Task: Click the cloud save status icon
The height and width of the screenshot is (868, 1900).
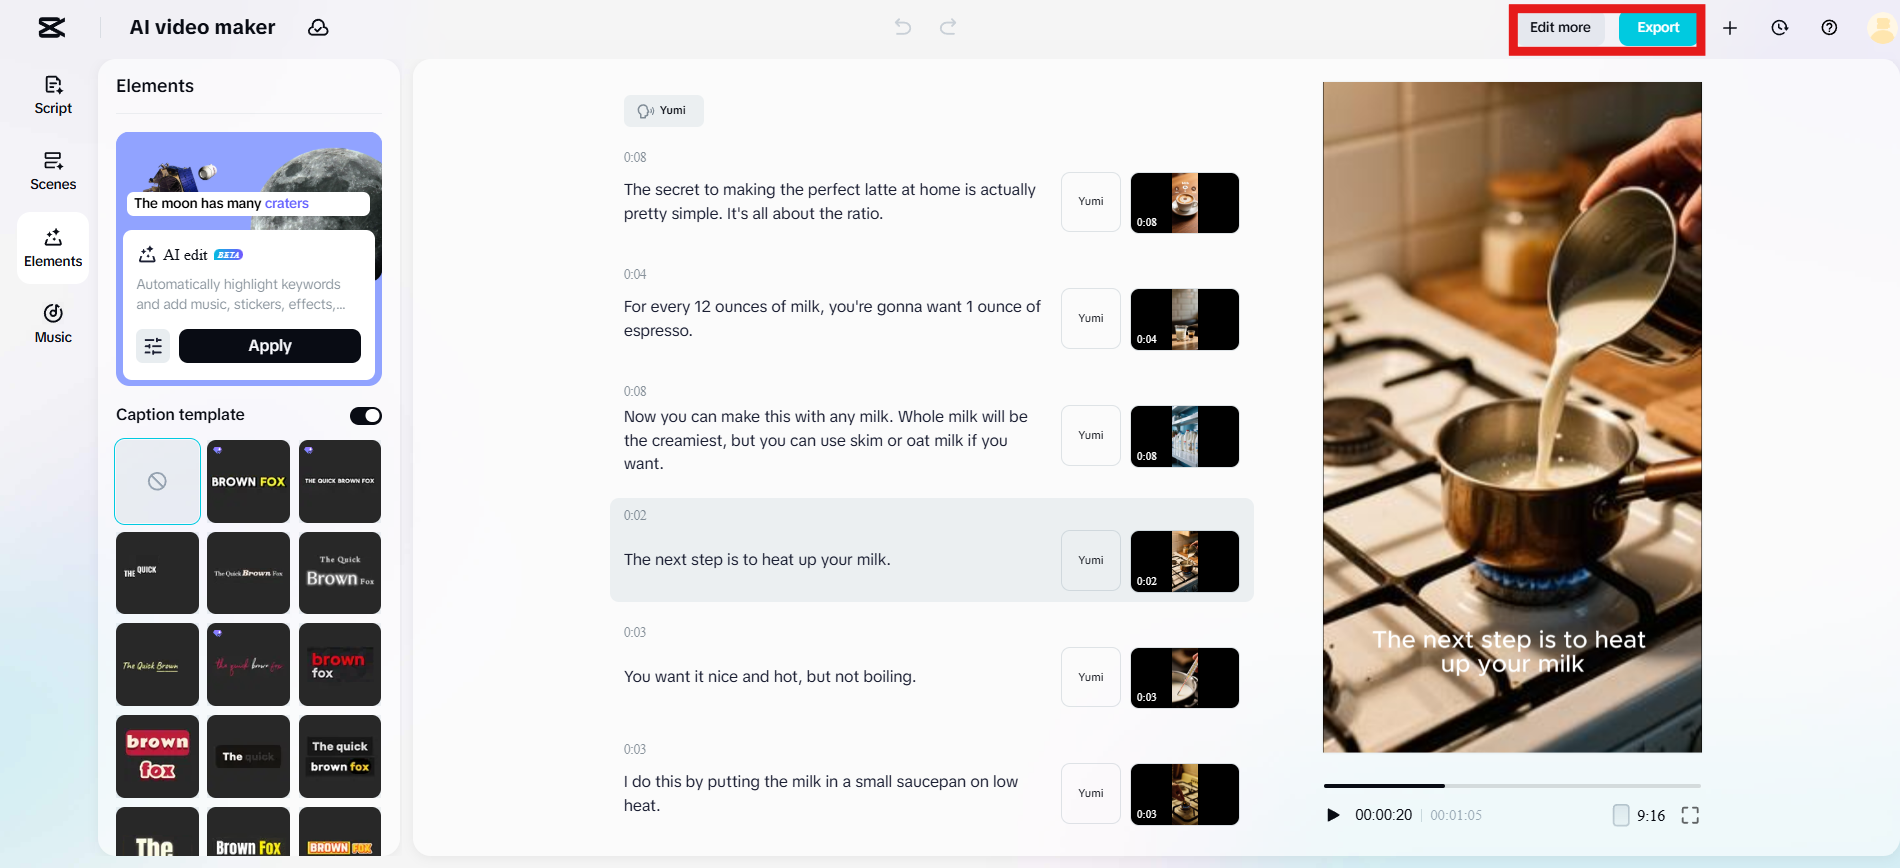Action: coord(318,28)
